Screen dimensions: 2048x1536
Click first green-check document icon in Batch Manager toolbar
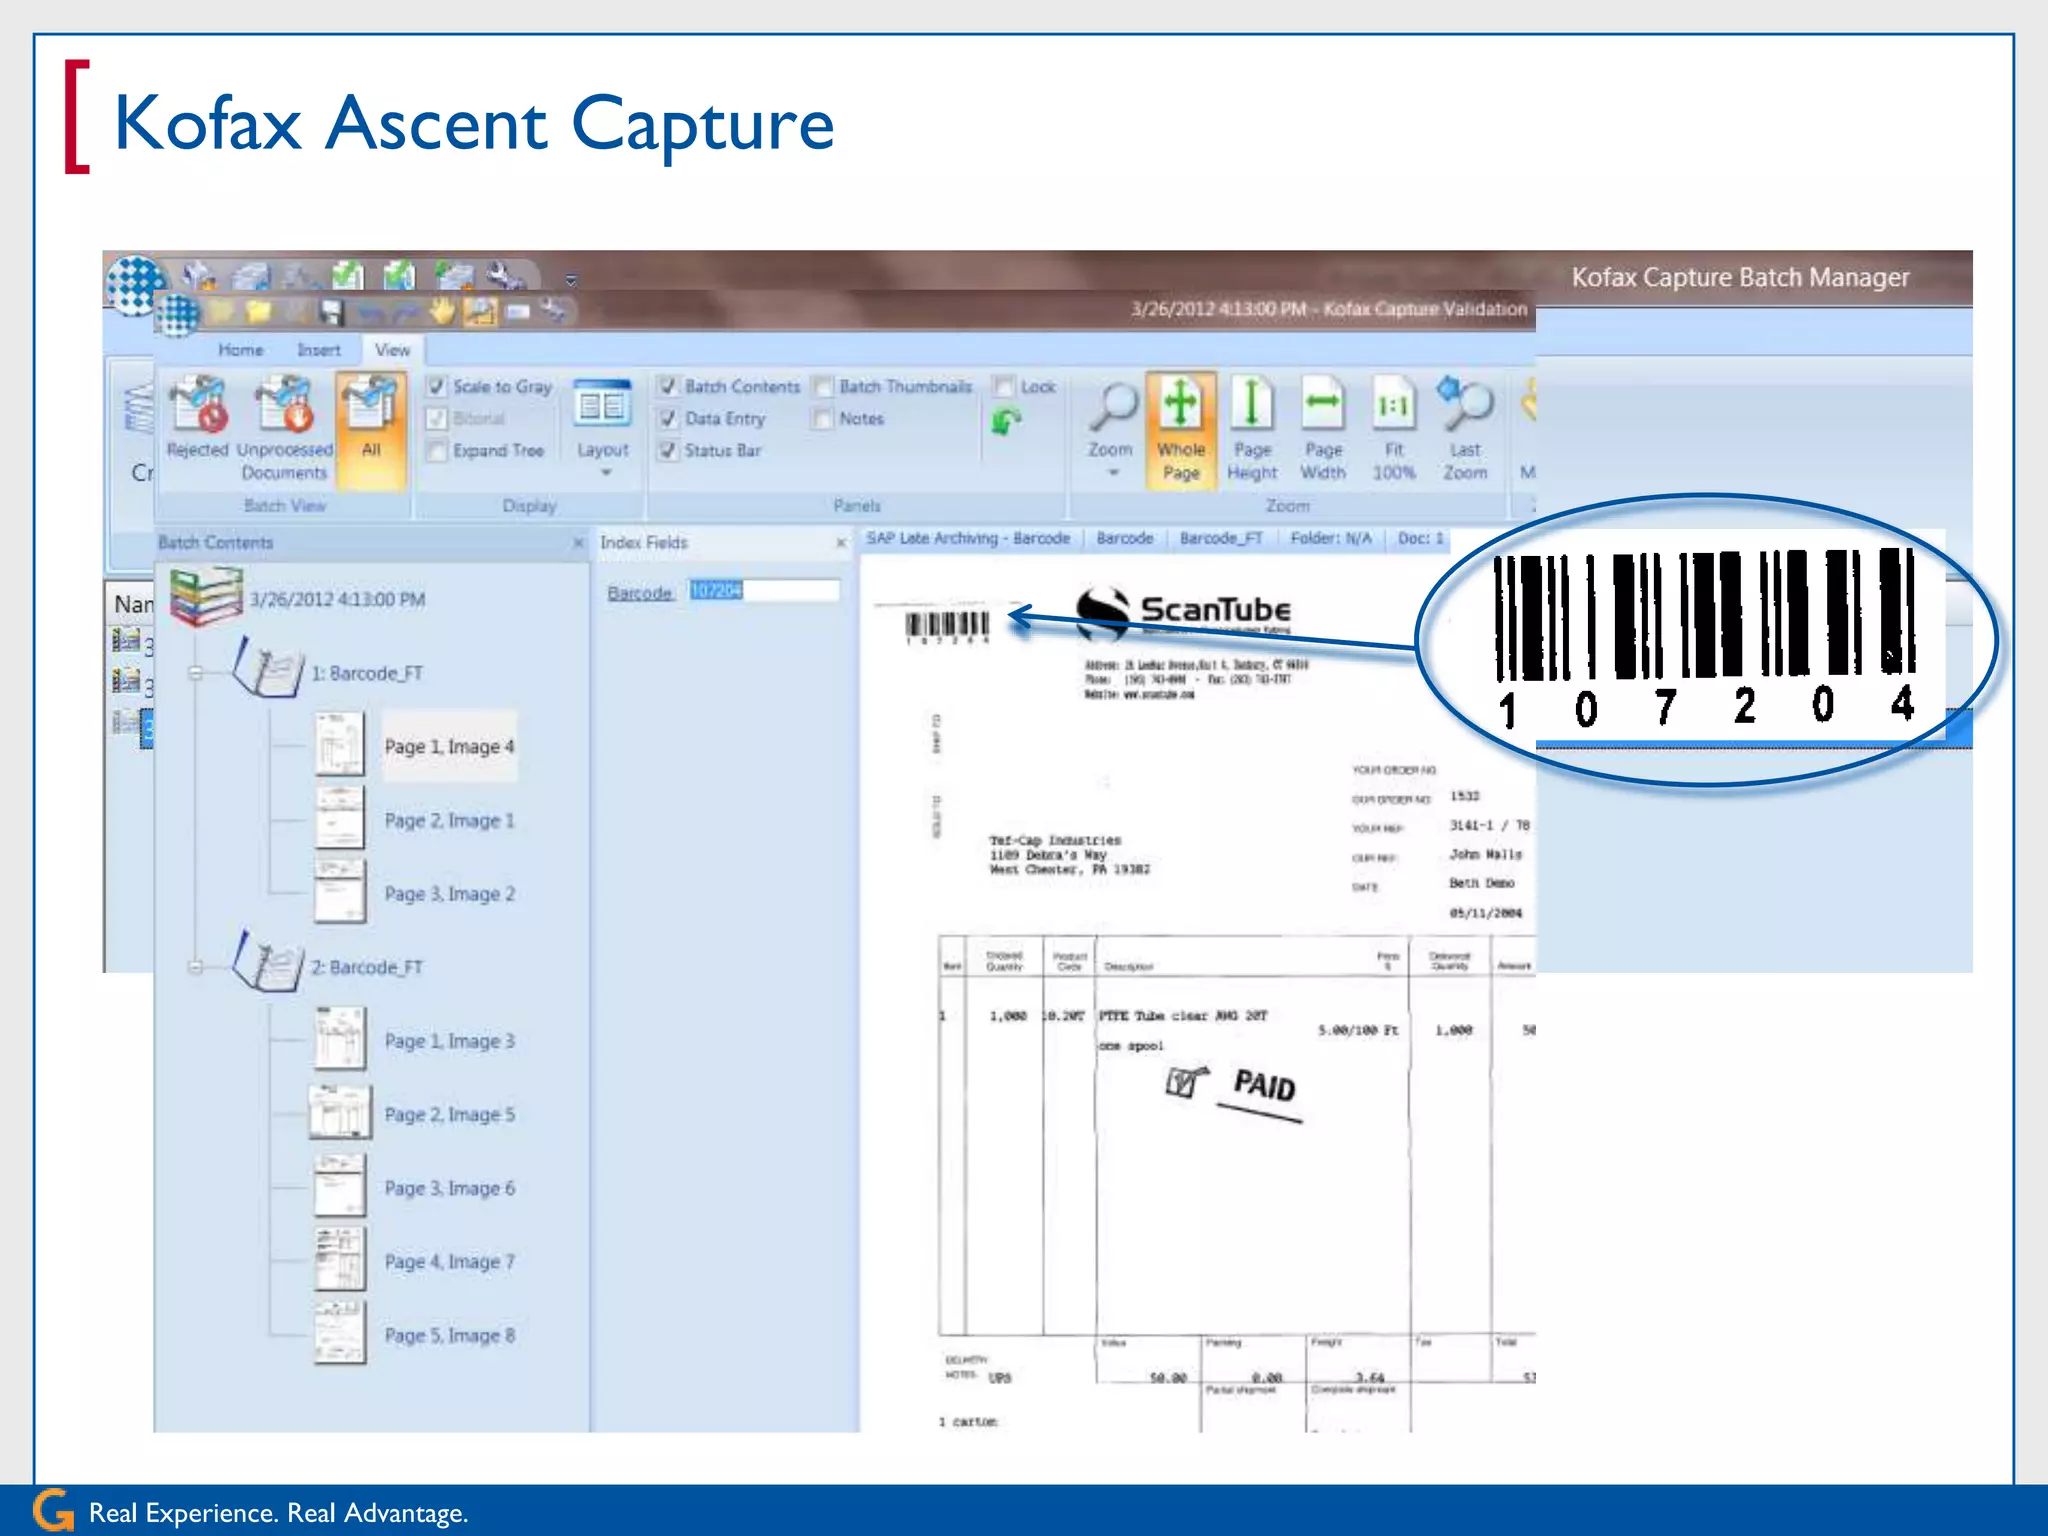click(347, 275)
